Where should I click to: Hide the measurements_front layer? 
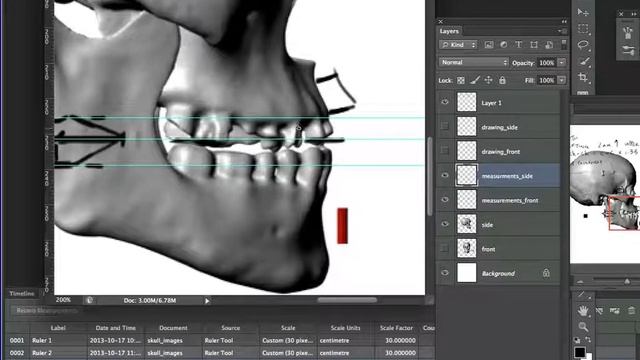click(445, 200)
